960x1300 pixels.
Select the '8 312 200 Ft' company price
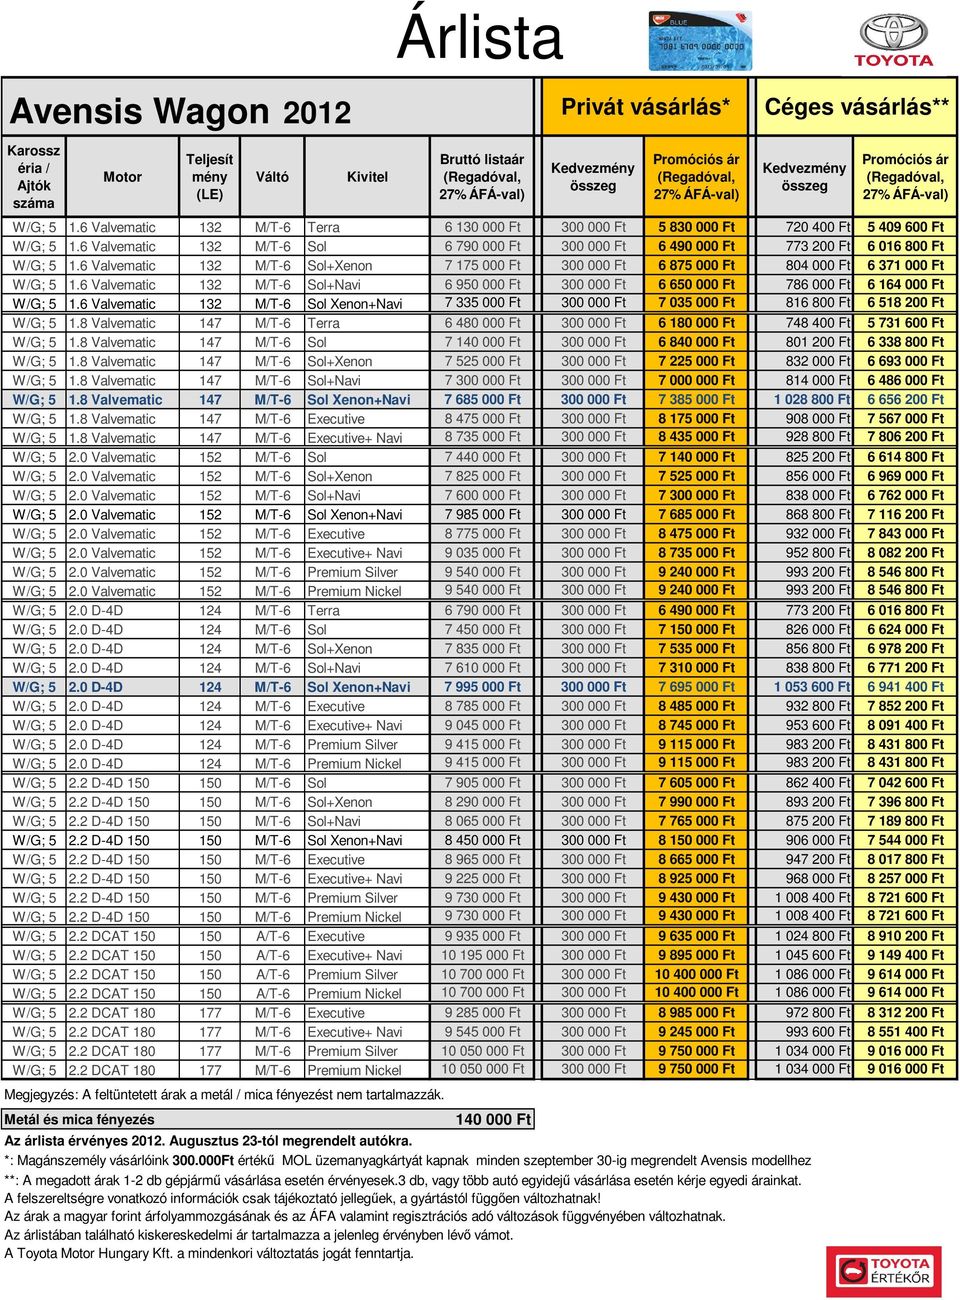905,1012
